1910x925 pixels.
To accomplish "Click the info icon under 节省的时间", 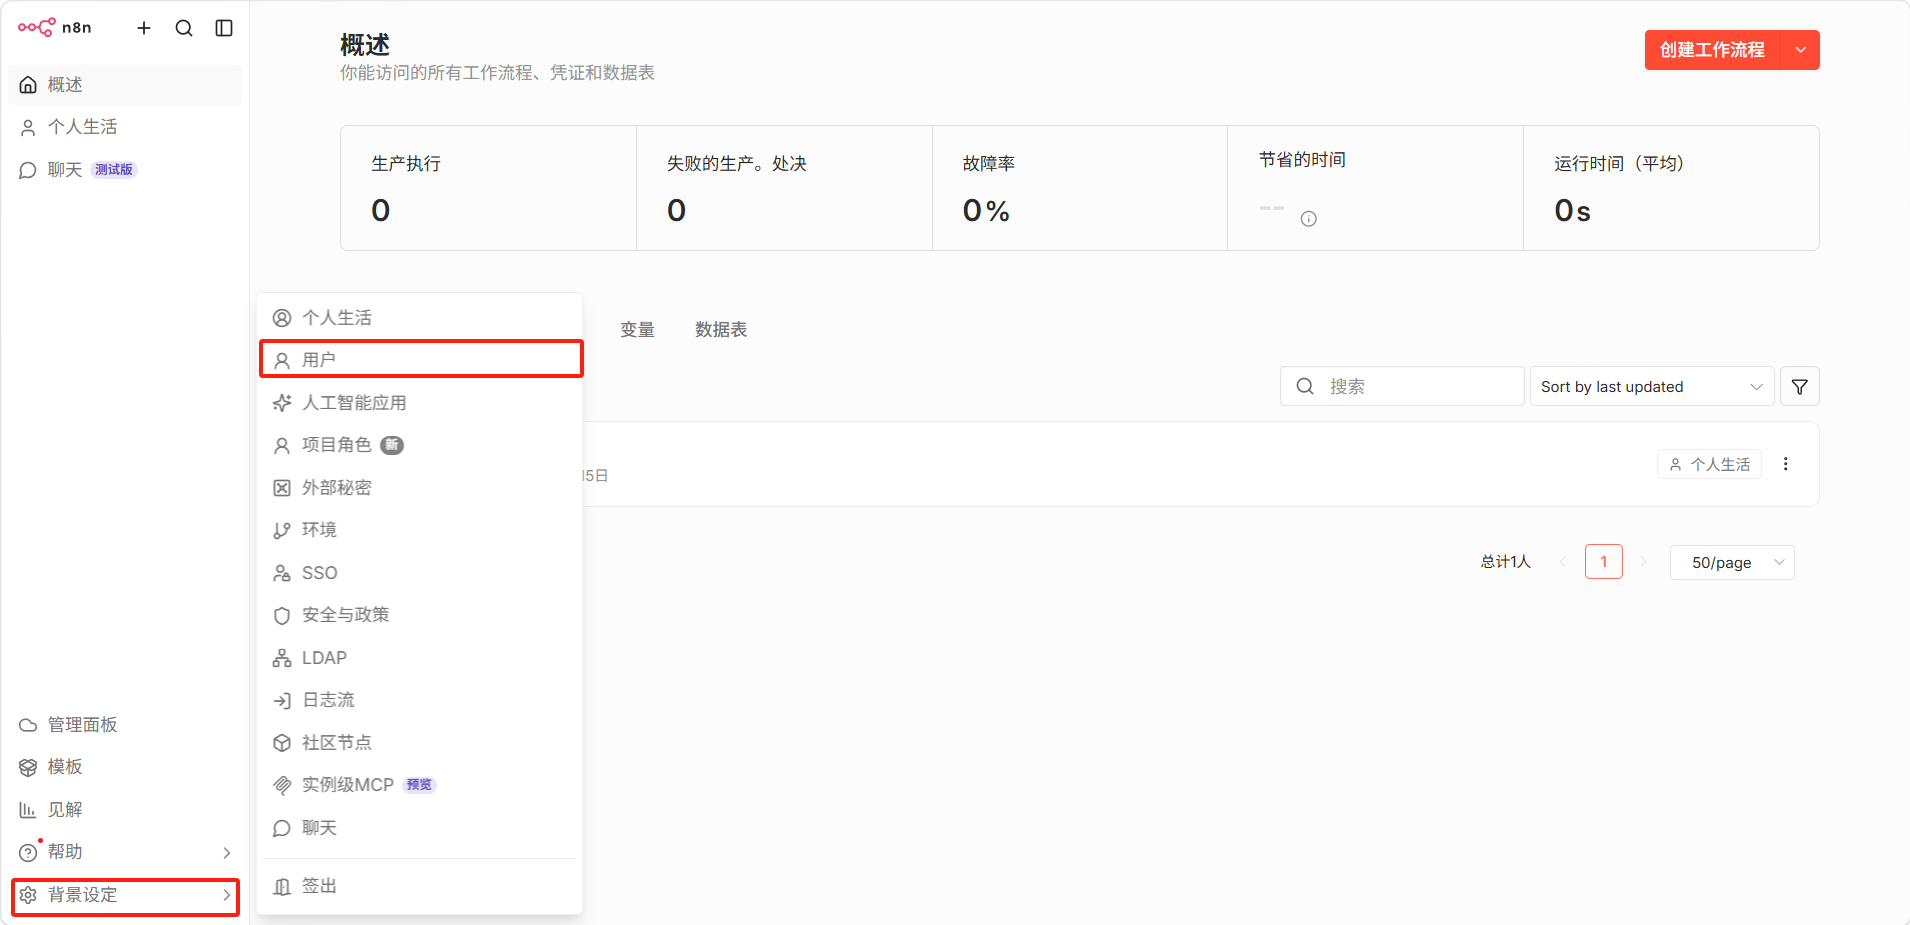I will click(1308, 219).
